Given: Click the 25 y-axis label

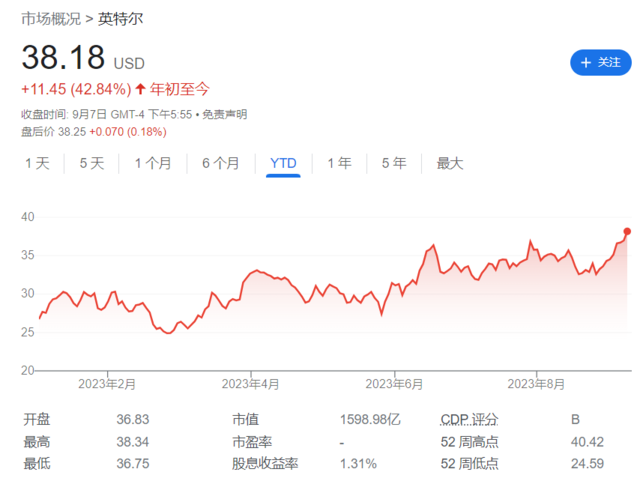Looking at the screenshot, I should pos(28,332).
